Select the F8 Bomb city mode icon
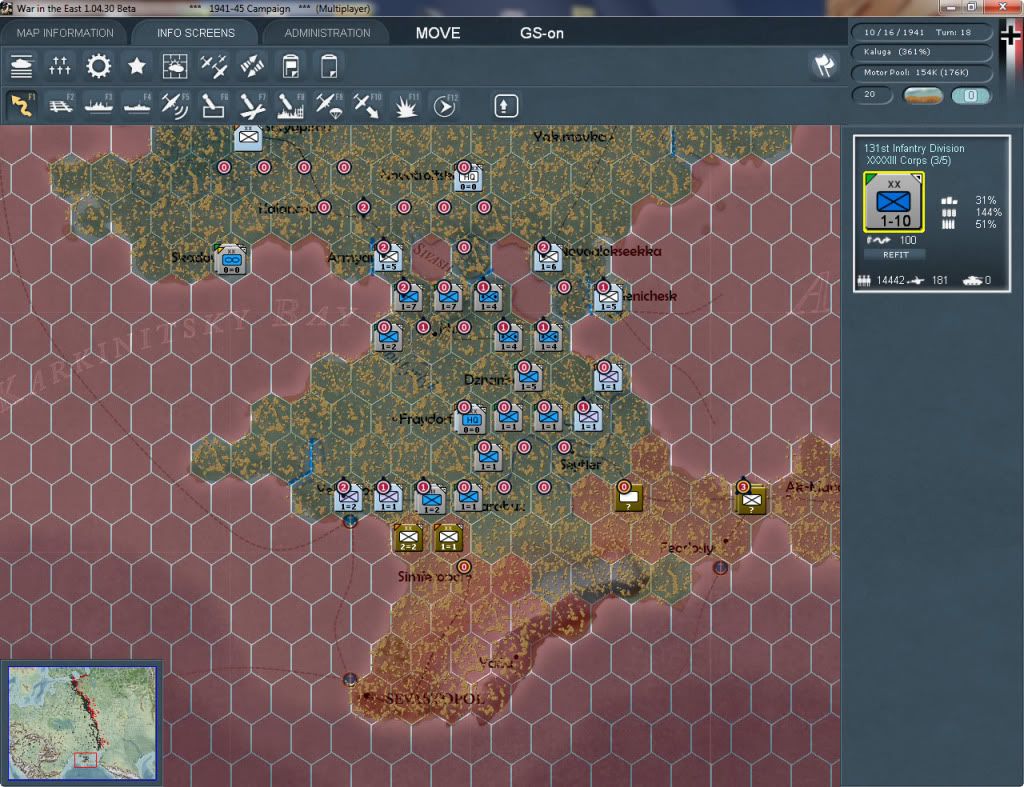Image resolution: width=1024 pixels, height=787 pixels. point(291,106)
